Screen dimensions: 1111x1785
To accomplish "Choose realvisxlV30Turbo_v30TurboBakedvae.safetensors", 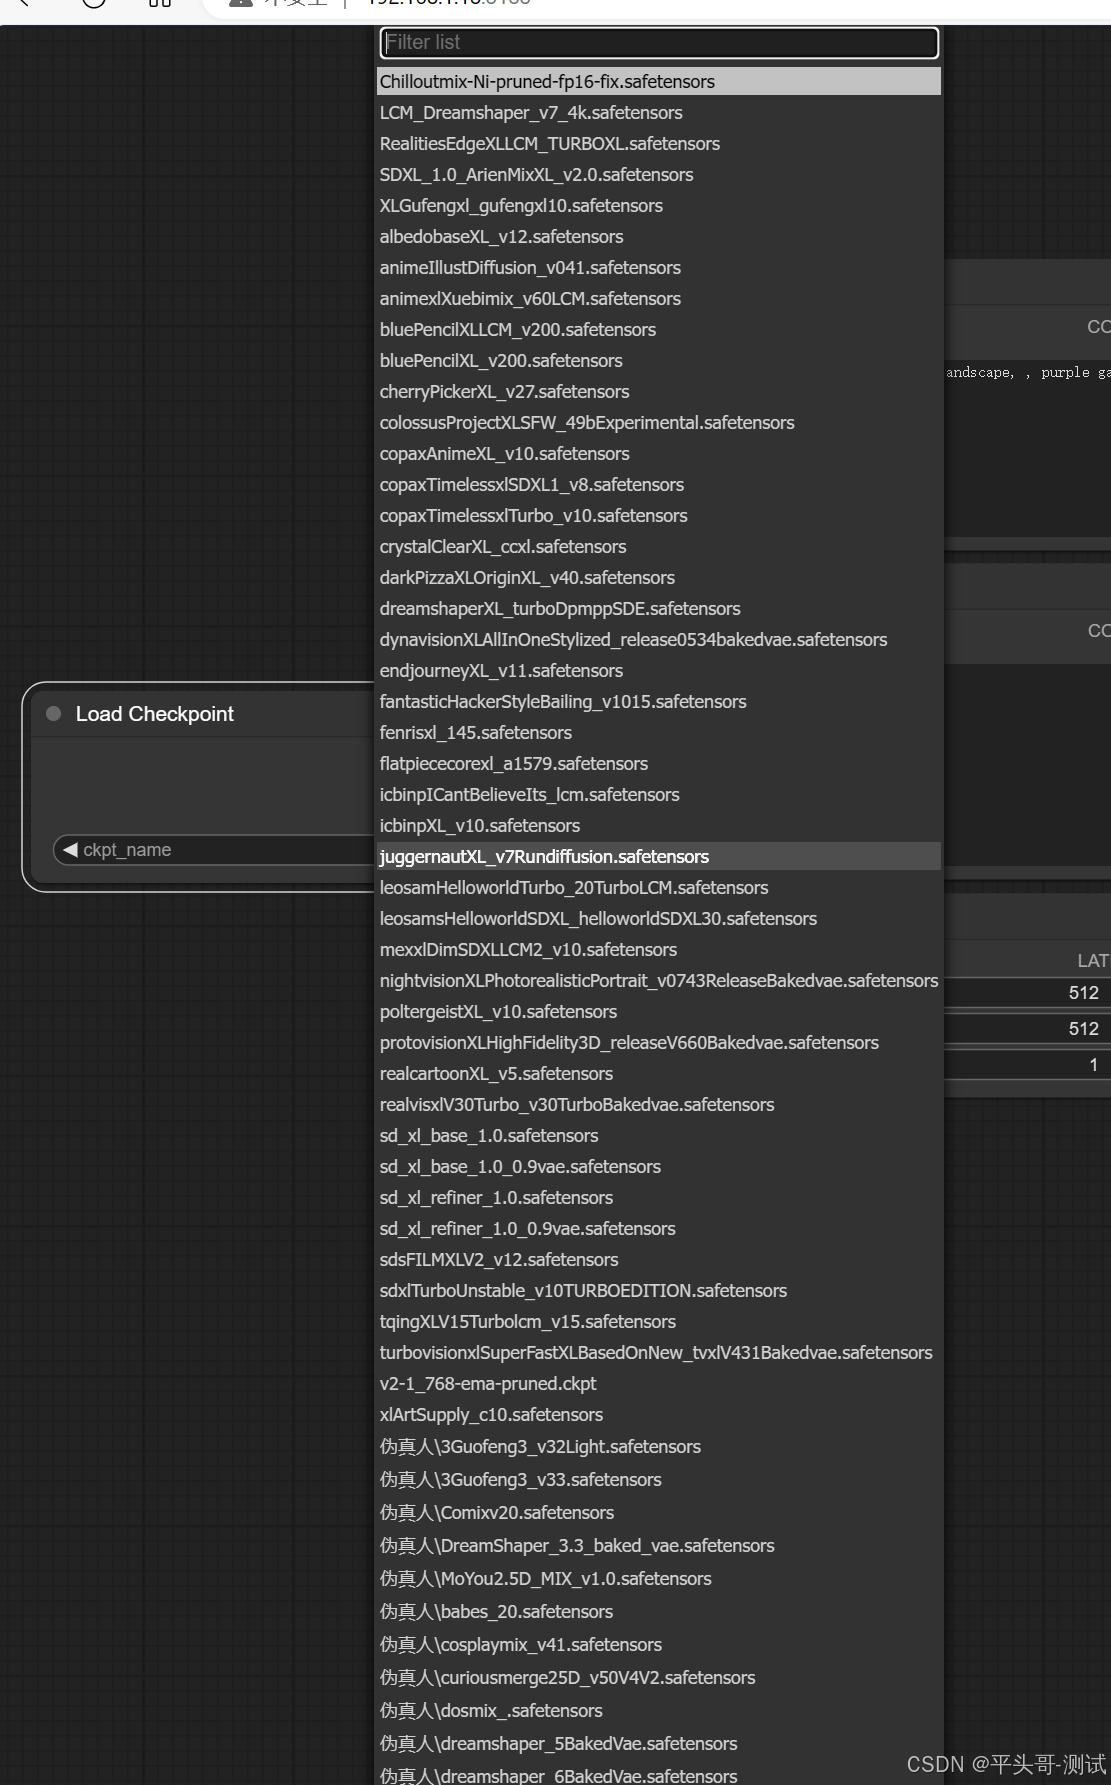I will click(659, 1105).
